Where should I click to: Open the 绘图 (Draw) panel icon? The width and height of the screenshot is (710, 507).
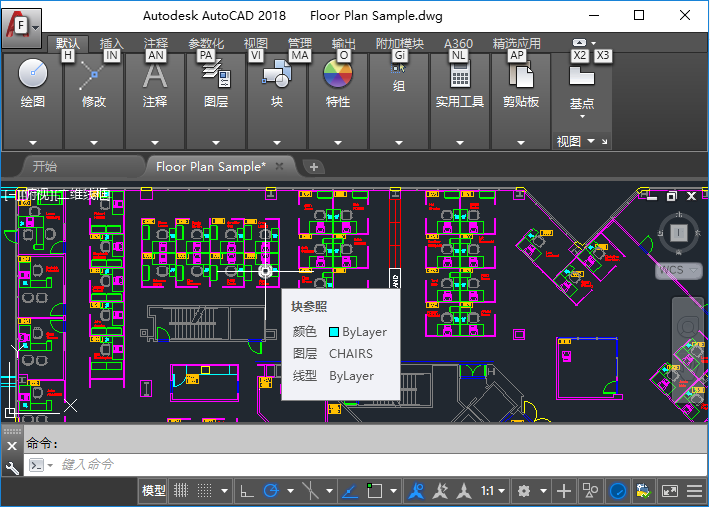pos(33,73)
